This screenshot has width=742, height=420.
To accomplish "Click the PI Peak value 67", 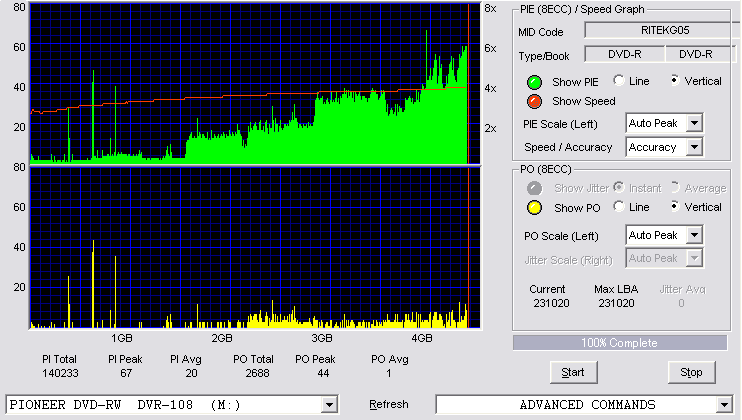I will click(x=126, y=374).
